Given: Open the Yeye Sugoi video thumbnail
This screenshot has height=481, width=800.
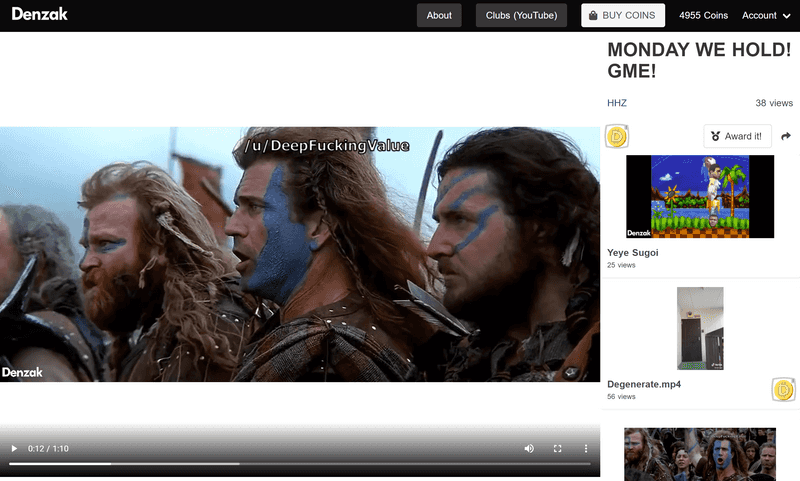Looking at the screenshot, I should coord(700,196).
